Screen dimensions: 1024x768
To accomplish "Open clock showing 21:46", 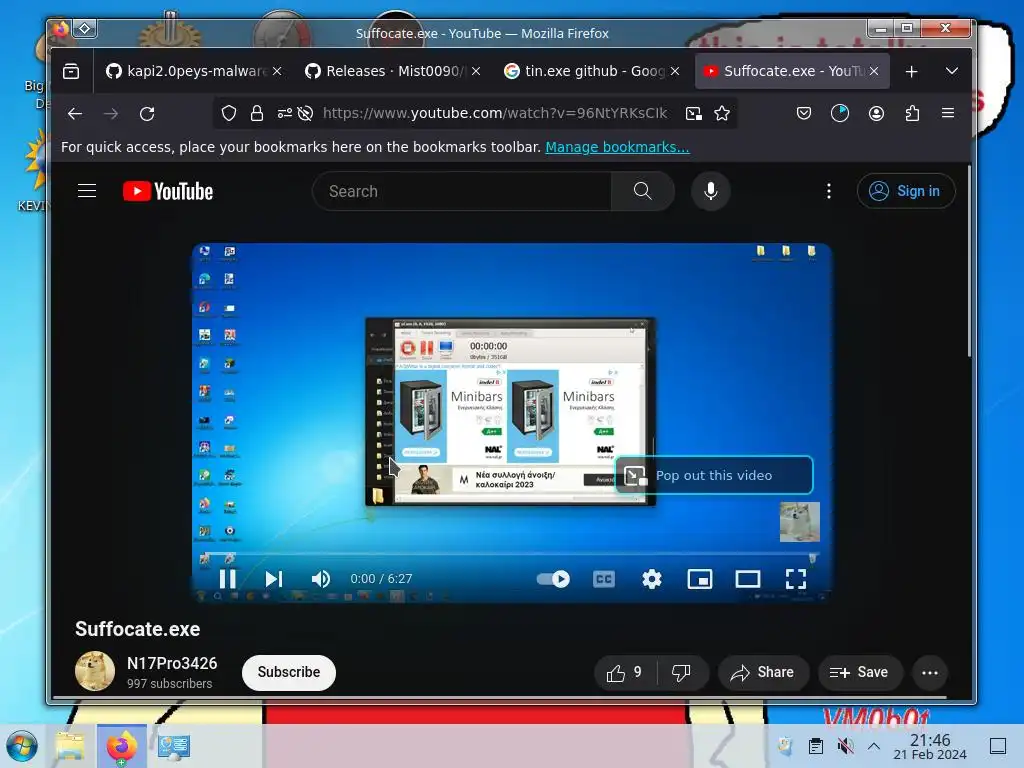I will coord(930,746).
